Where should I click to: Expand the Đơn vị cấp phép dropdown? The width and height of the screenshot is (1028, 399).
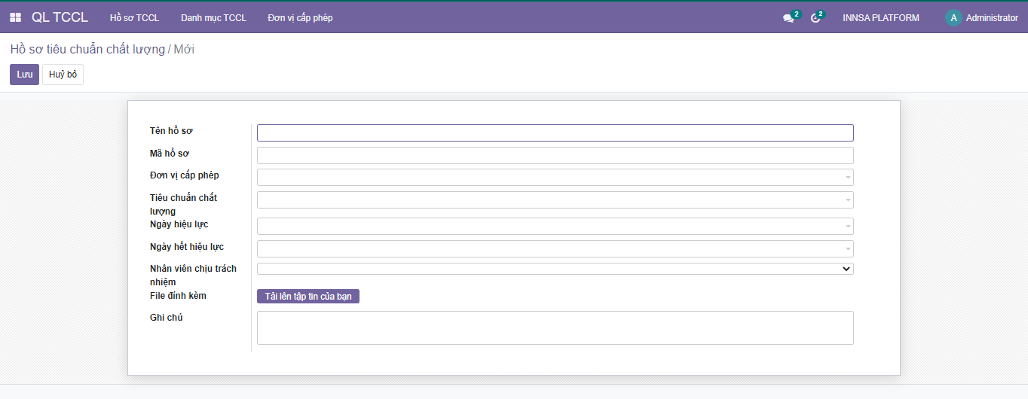[x=555, y=178]
